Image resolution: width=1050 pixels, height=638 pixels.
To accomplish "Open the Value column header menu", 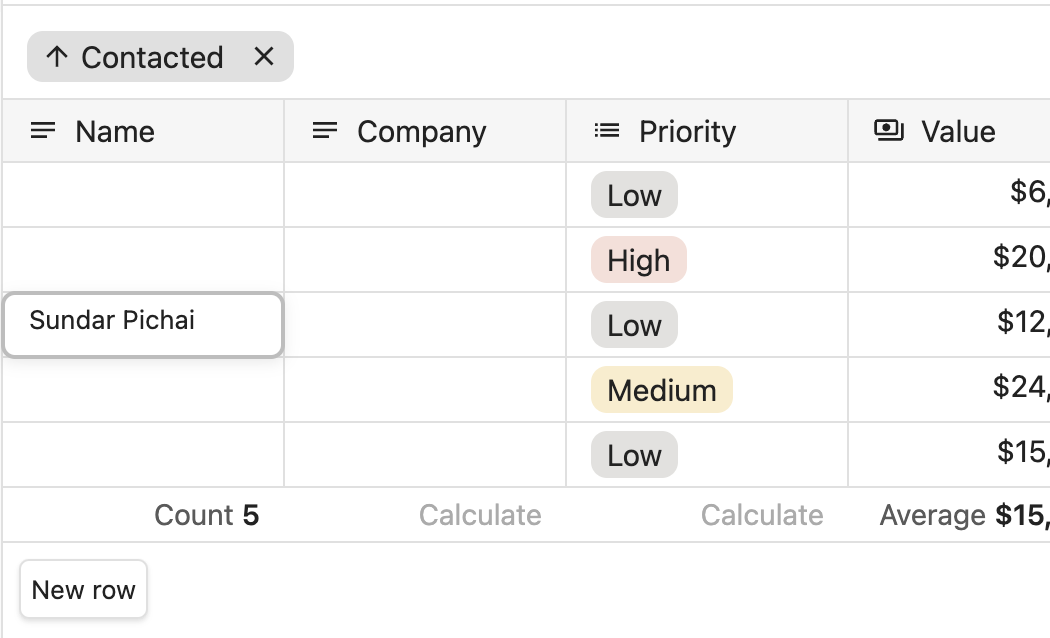I will [958, 131].
